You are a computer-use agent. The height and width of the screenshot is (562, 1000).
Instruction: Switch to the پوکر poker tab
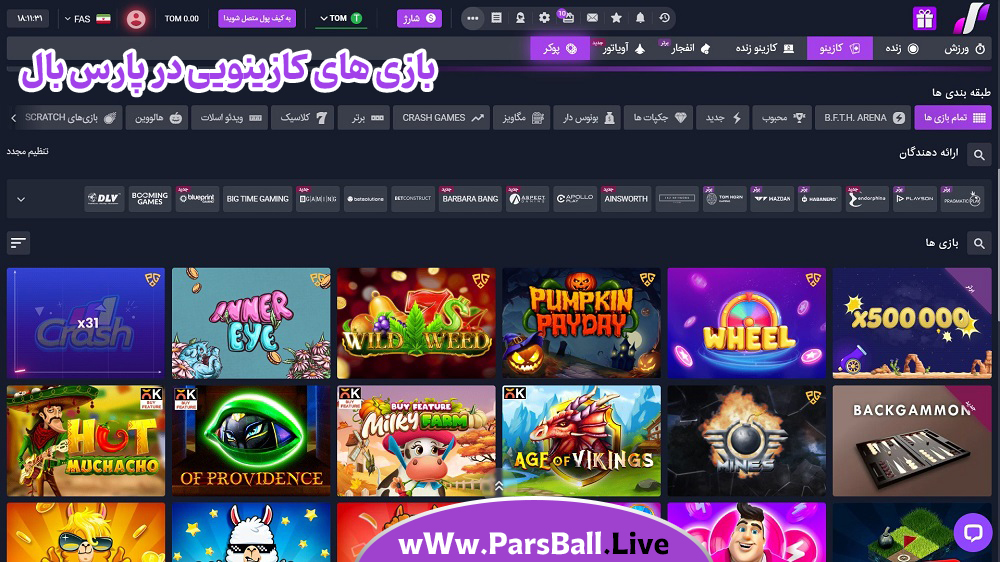560,48
